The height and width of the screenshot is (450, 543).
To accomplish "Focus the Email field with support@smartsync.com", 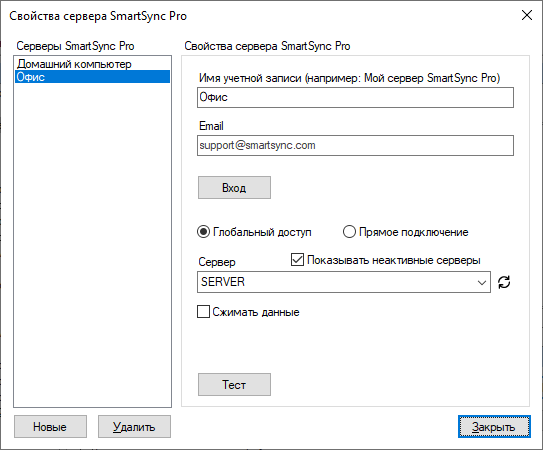I will coord(355,145).
